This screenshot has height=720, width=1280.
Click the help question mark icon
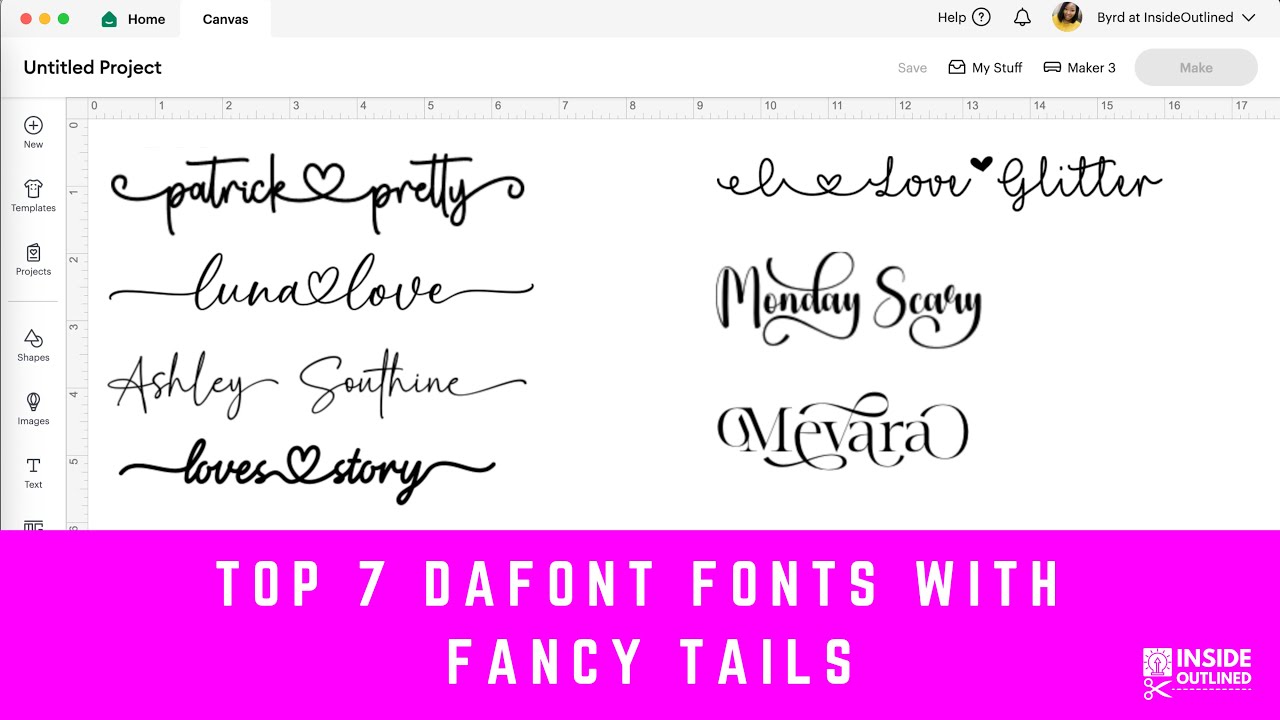point(981,17)
